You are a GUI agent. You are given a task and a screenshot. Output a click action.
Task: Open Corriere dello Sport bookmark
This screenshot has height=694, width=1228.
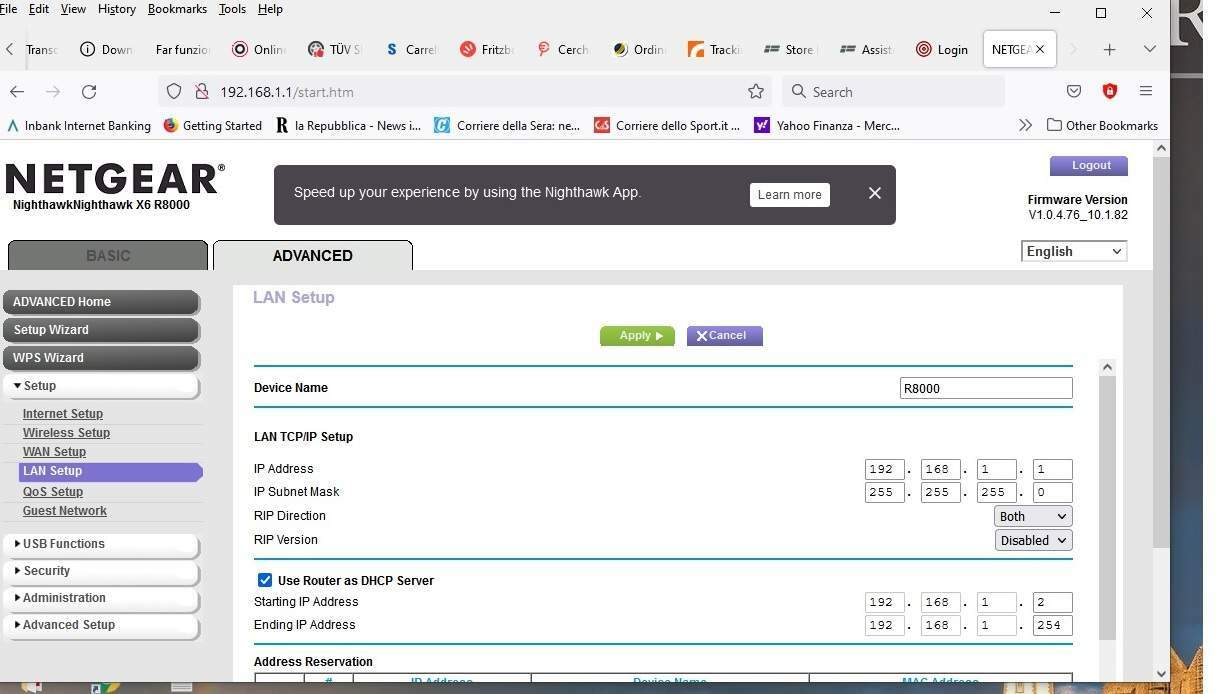click(x=667, y=125)
